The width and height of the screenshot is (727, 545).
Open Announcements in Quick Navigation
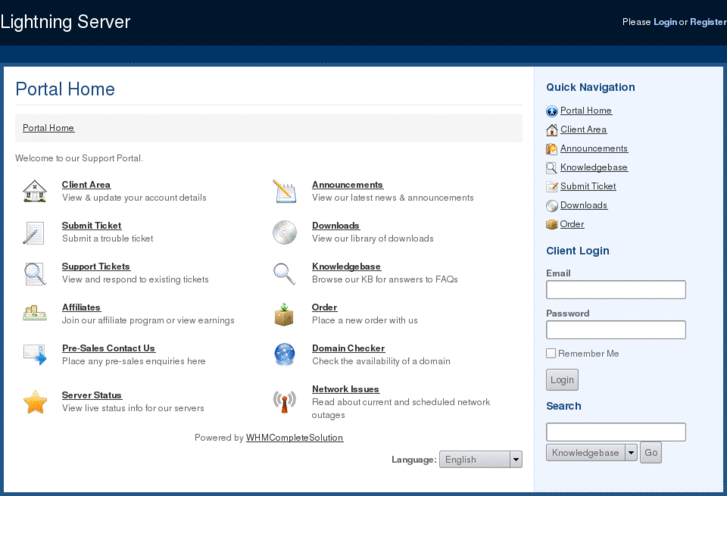click(594, 149)
